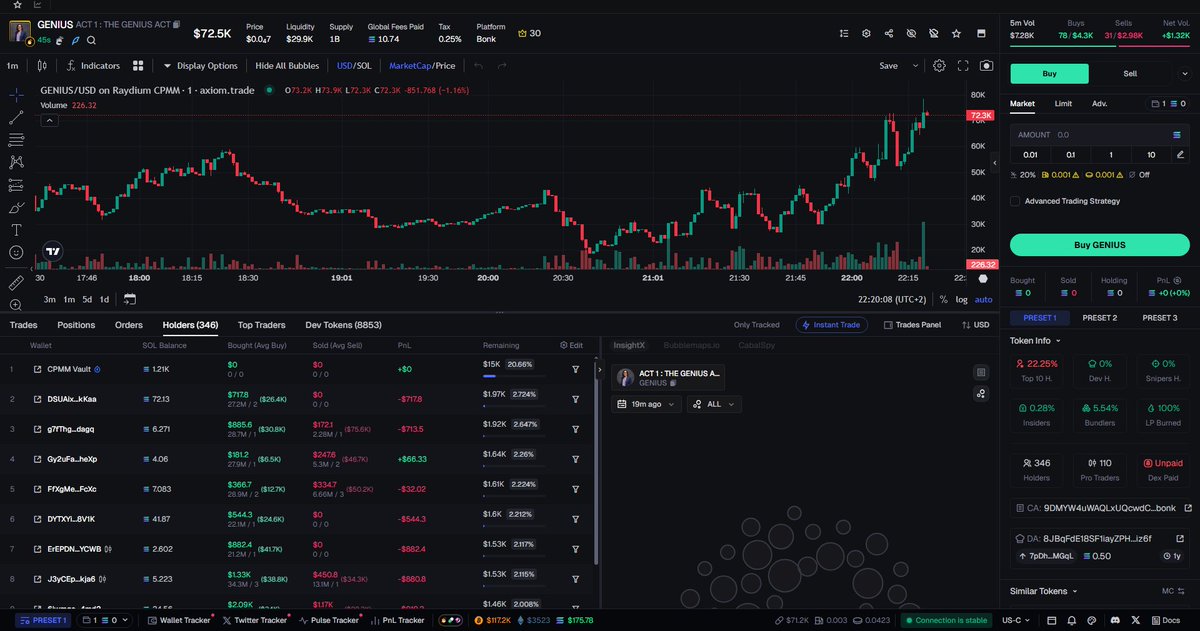The width and height of the screenshot is (1200, 631).
Task: Open the Trades Panel button
Action: [x=911, y=325]
